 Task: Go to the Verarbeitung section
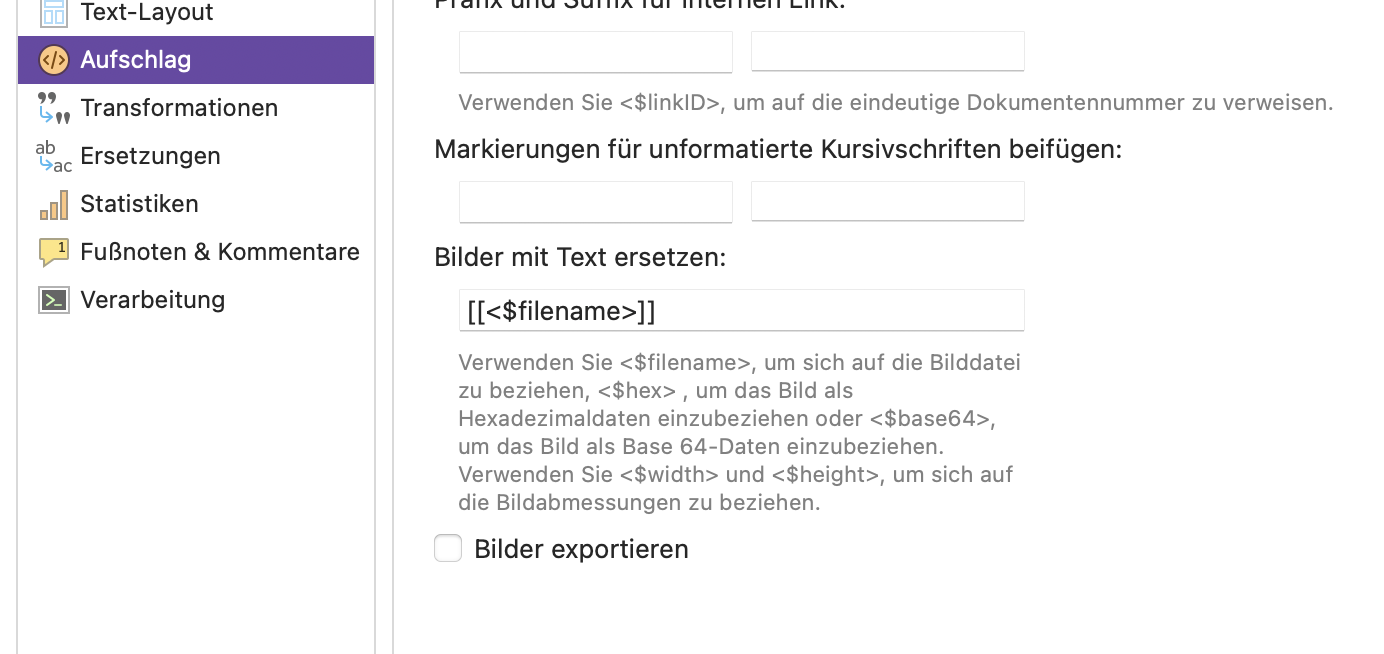(x=152, y=300)
